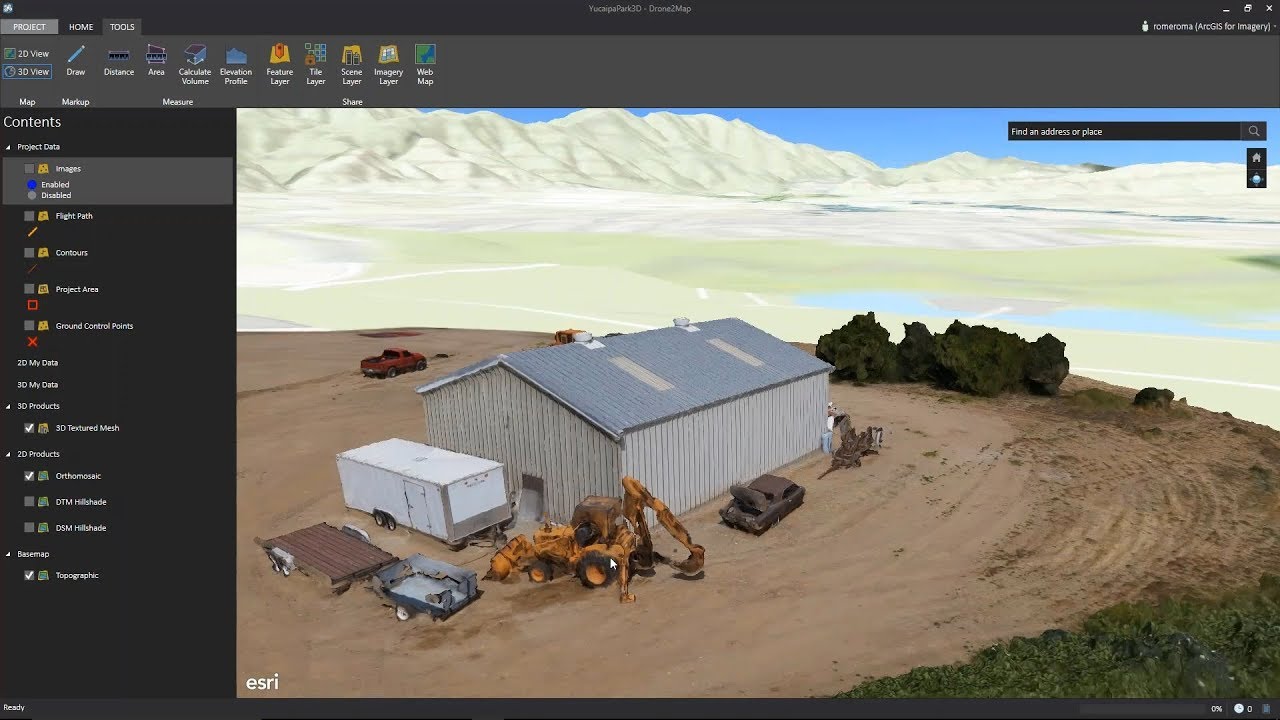The width and height of the screenshot is (1280, 720).
Task: Click the search magnifier button
Action: pyautogui.click(x=1254, y=131)
